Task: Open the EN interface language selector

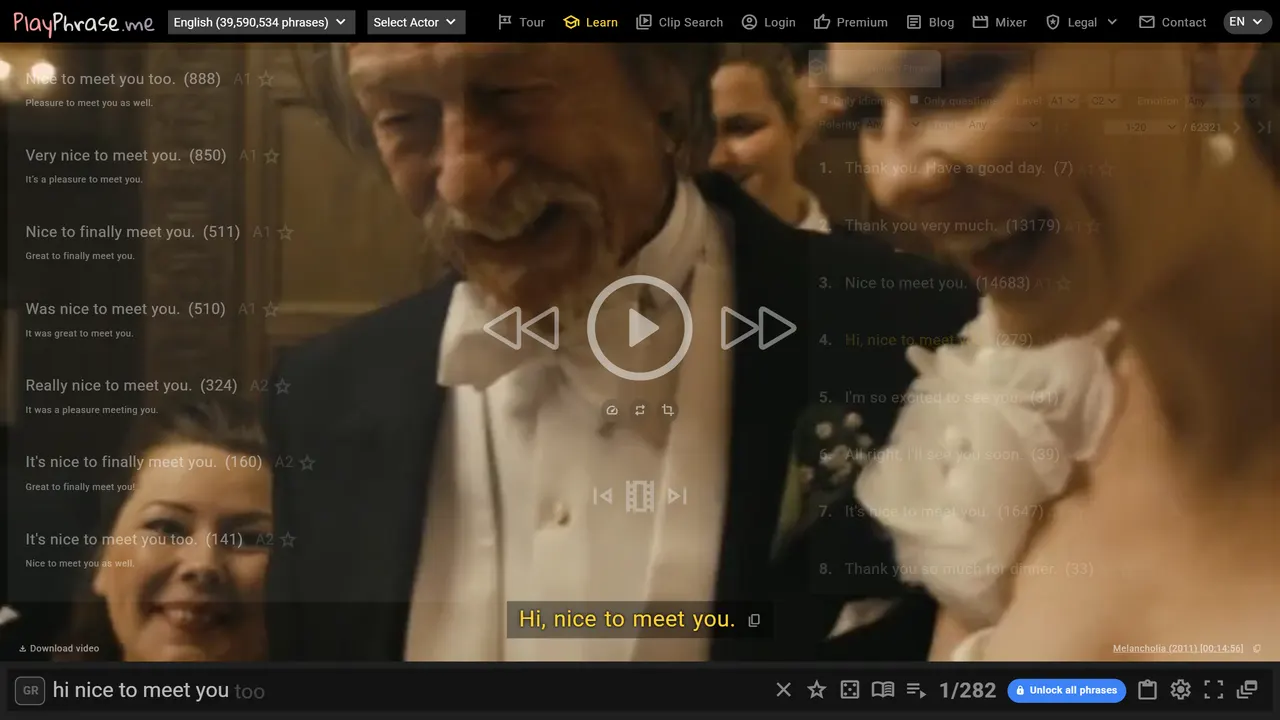Action: (x=1247, y=22)
